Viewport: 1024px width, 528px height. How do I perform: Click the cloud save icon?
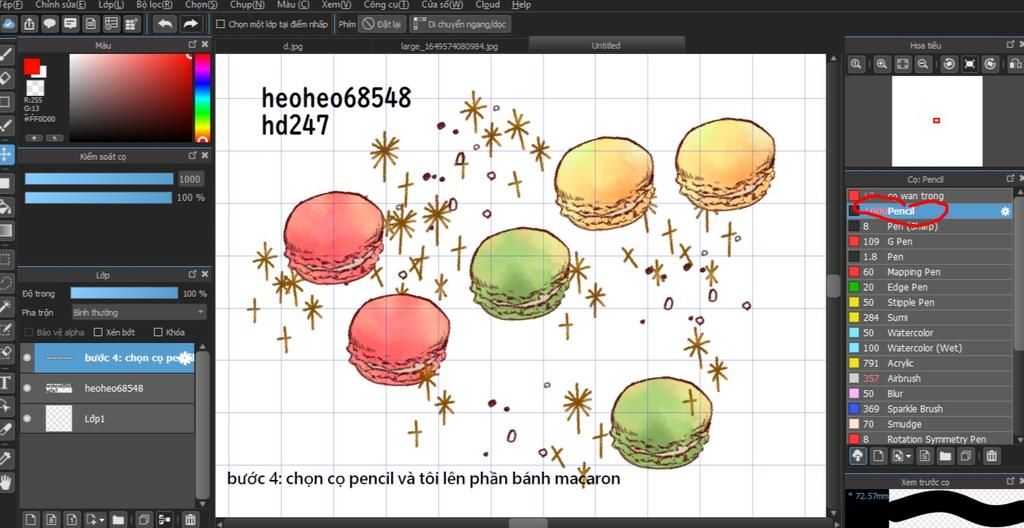point(8,24)
